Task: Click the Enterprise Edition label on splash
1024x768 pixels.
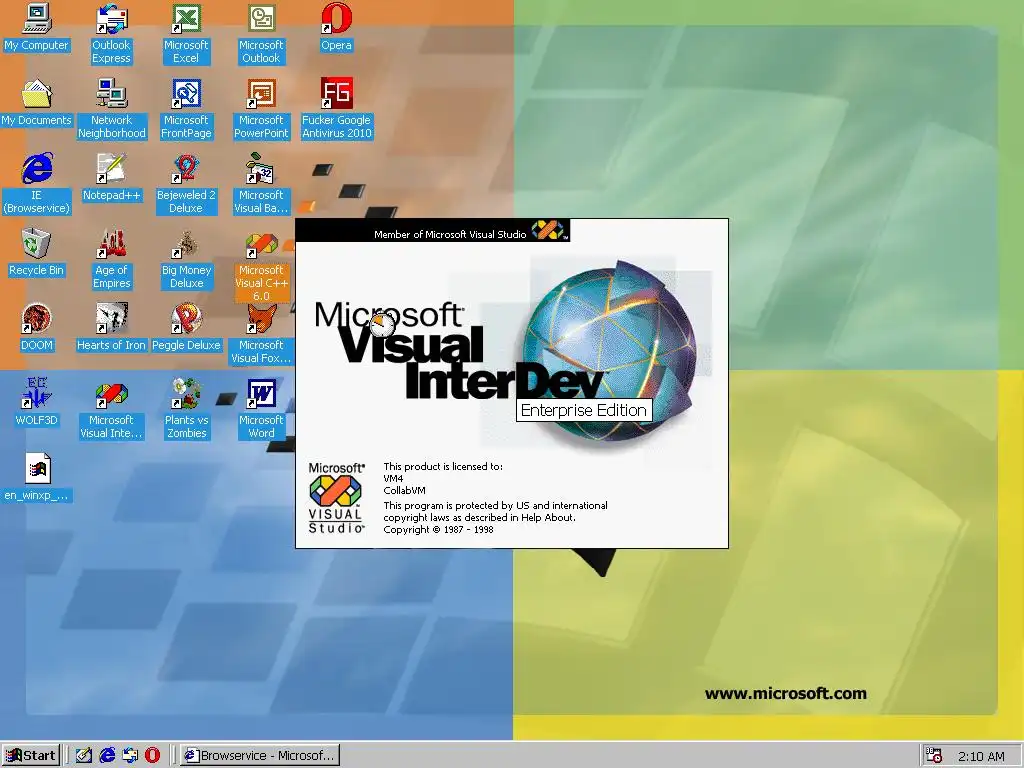Action: click(584, 410)
